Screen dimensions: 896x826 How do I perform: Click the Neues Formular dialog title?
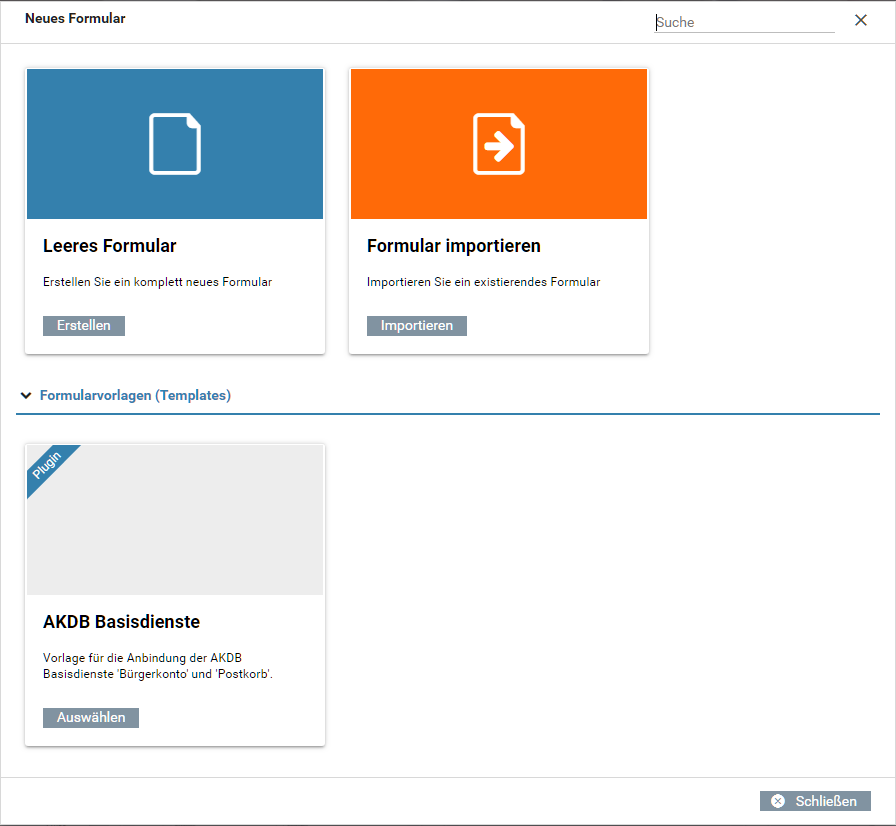pos(75,19)
